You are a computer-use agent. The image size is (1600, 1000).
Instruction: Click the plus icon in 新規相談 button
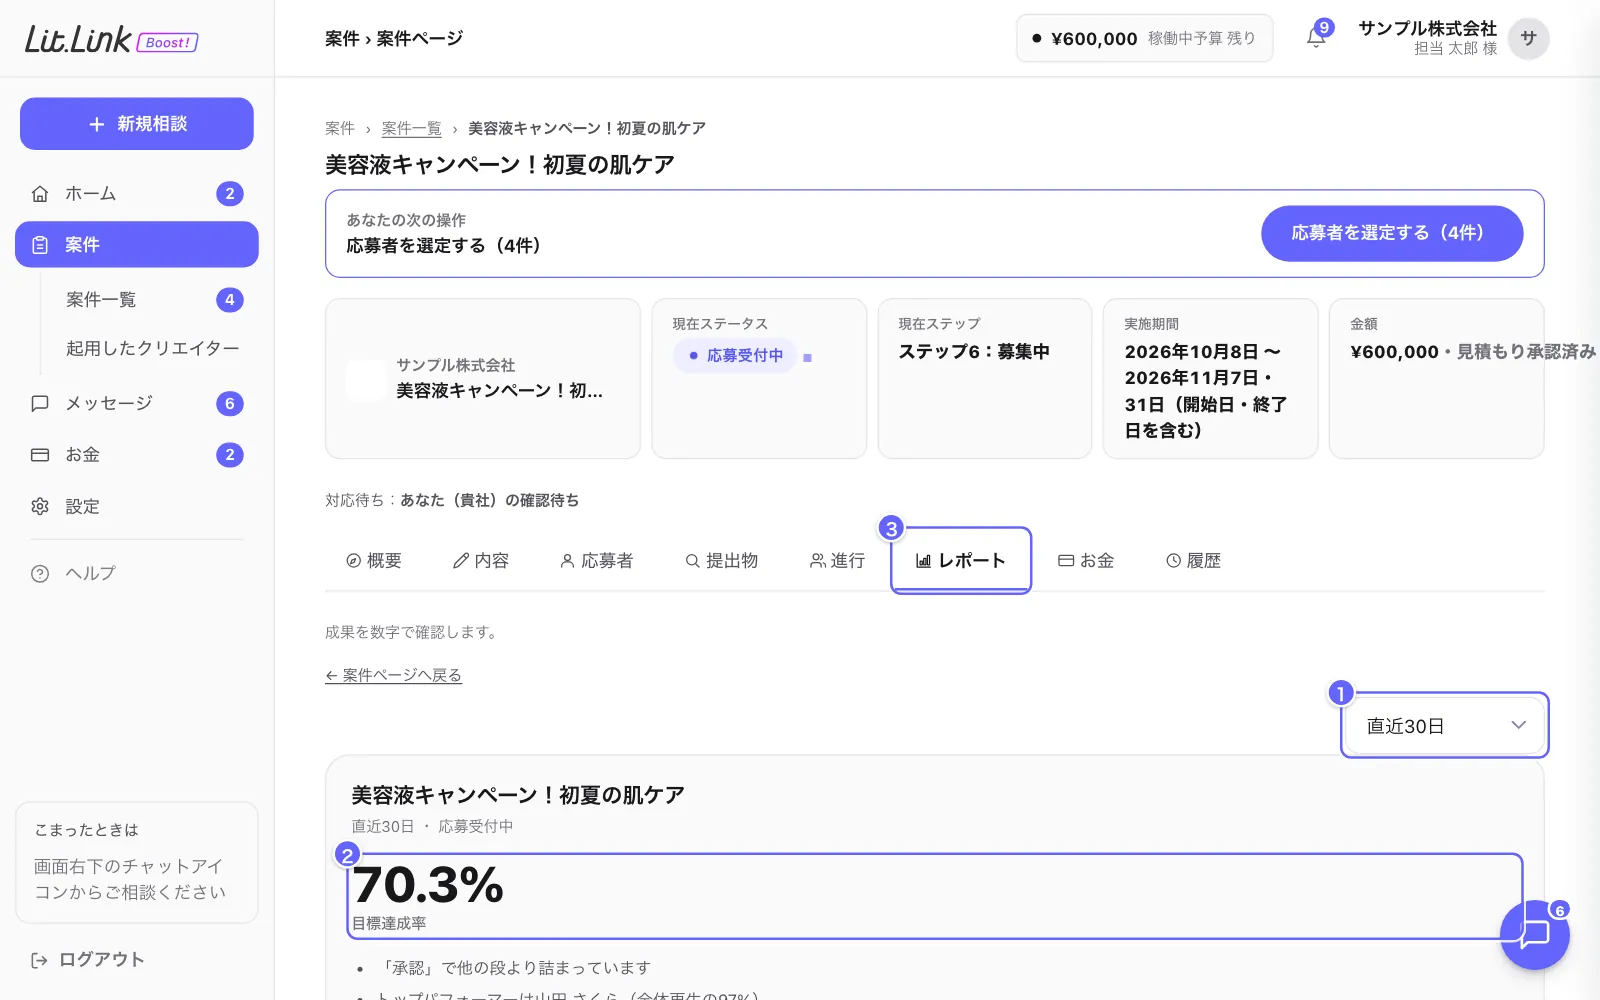tap(97, 124)
